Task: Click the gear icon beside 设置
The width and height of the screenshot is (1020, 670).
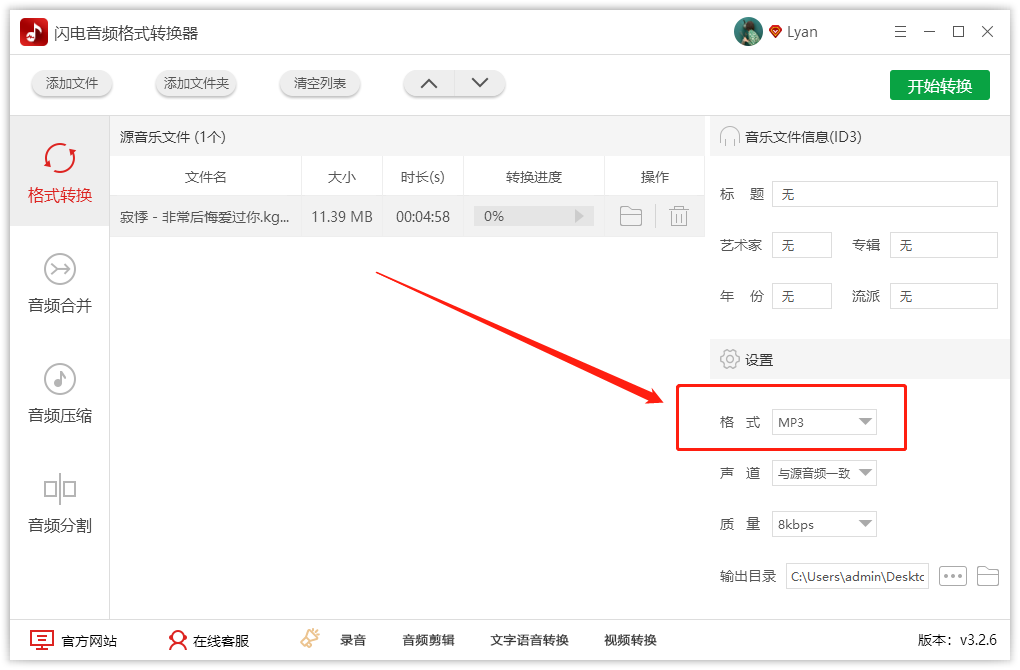Action: coord(729,359)
